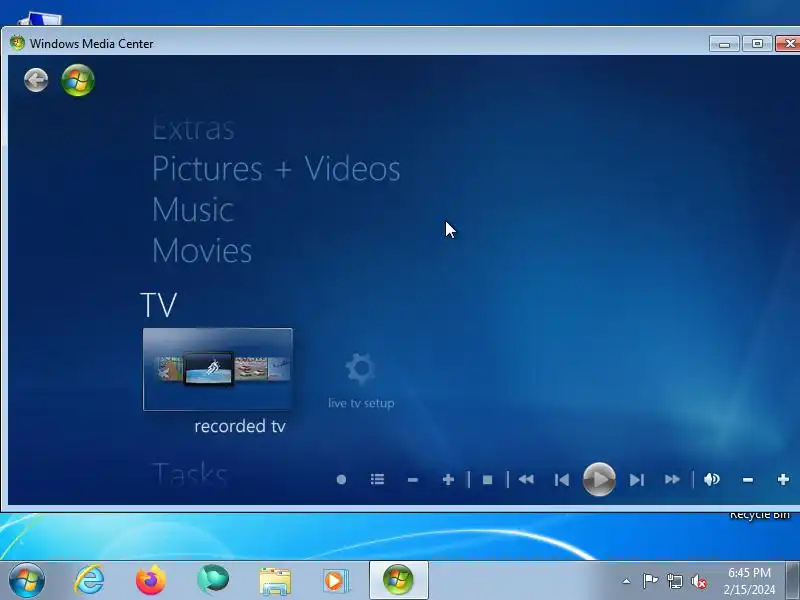Click channel up plus button

448,480
